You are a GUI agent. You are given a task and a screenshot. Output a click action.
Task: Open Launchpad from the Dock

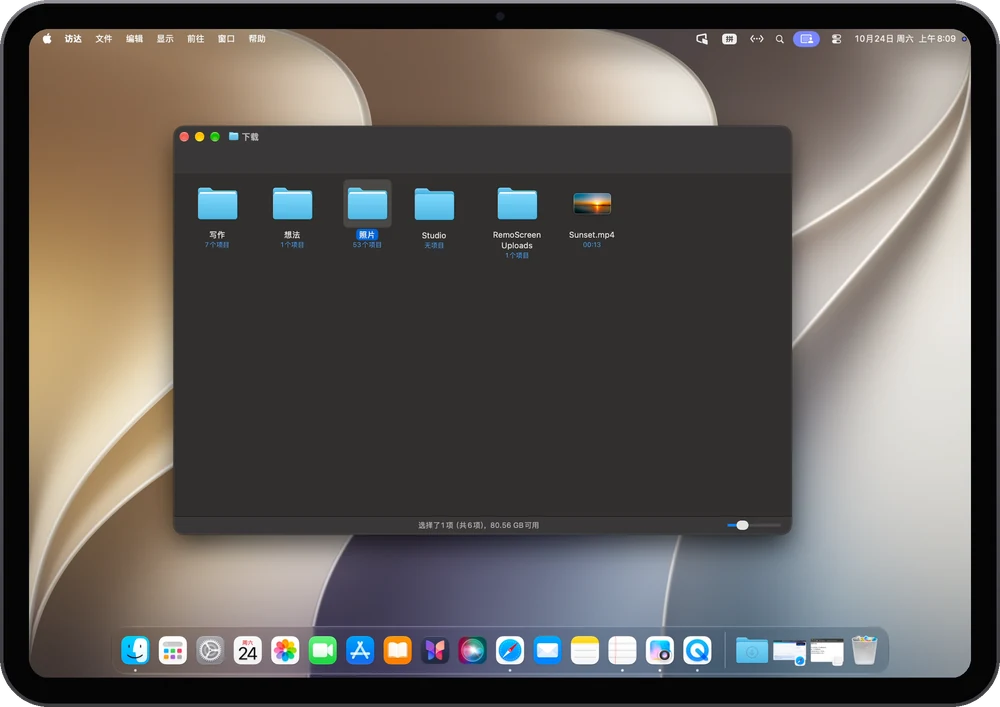[x=173, y=650]
